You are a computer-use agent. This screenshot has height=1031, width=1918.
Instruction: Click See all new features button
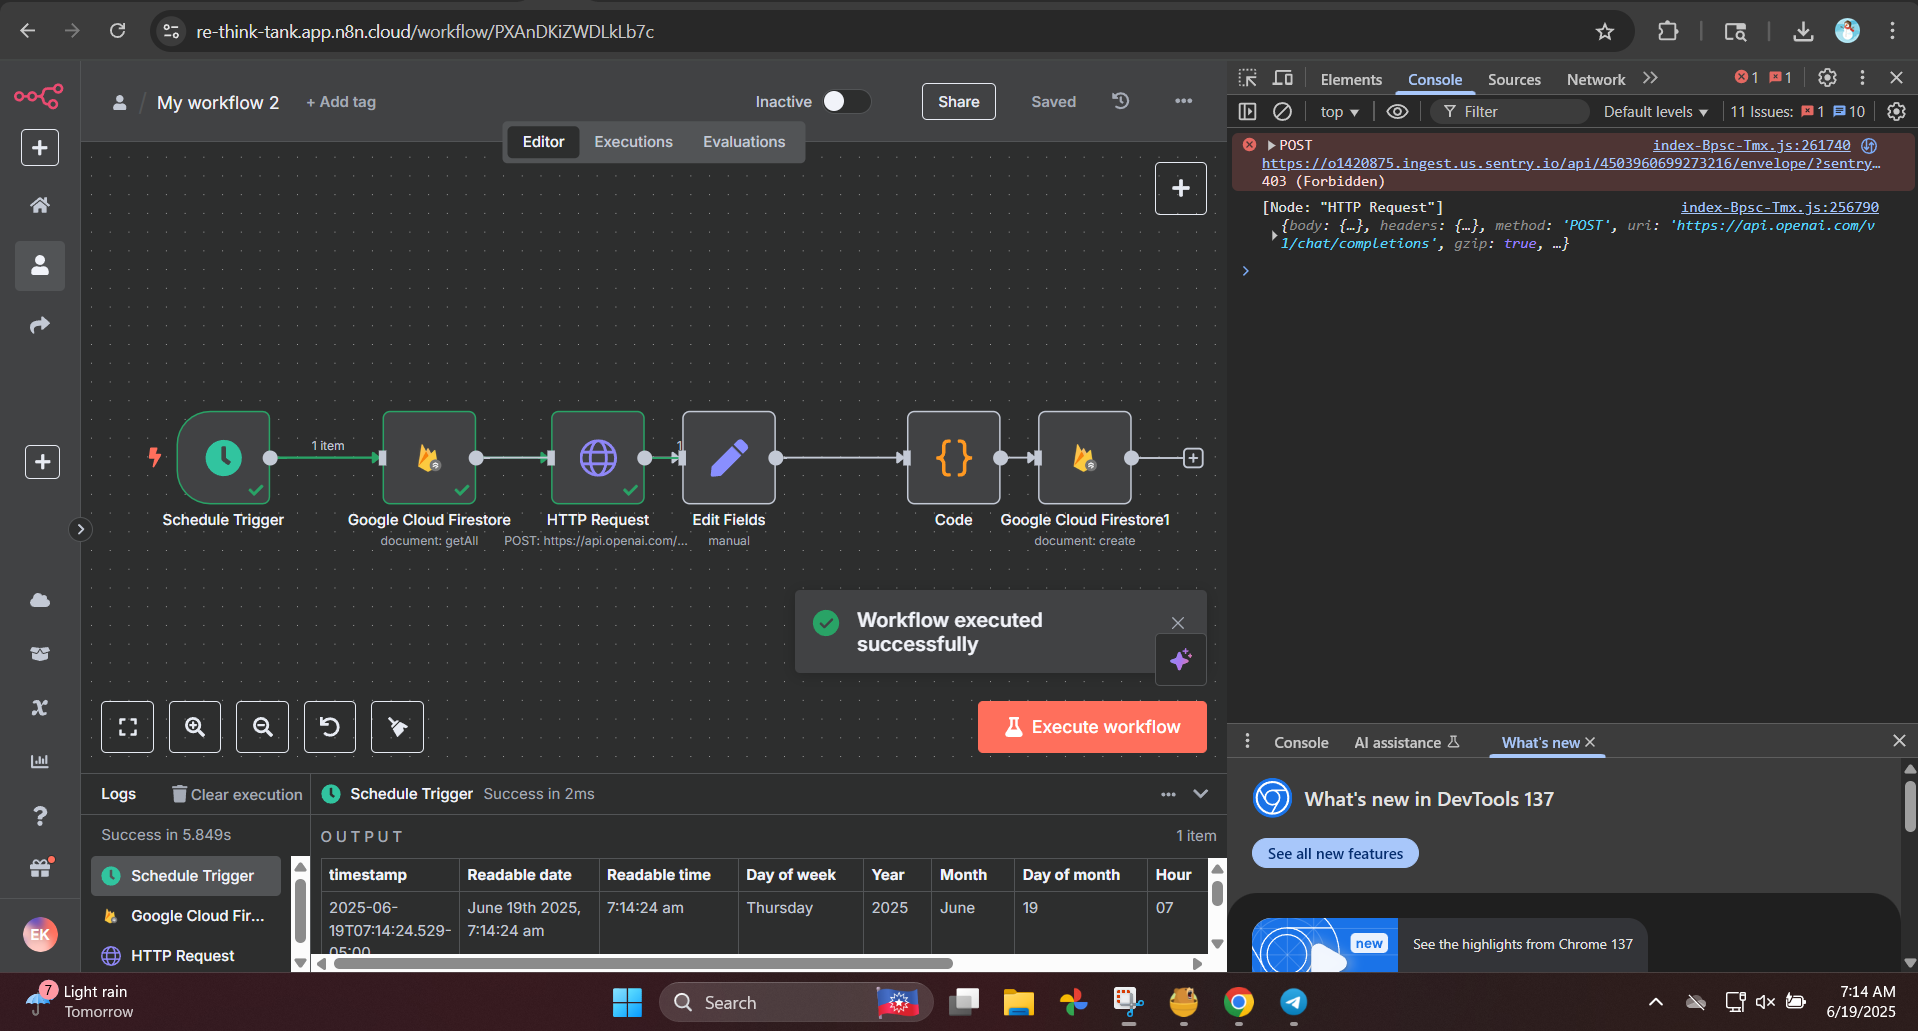pyautogui.click(x=1335, y=853)
